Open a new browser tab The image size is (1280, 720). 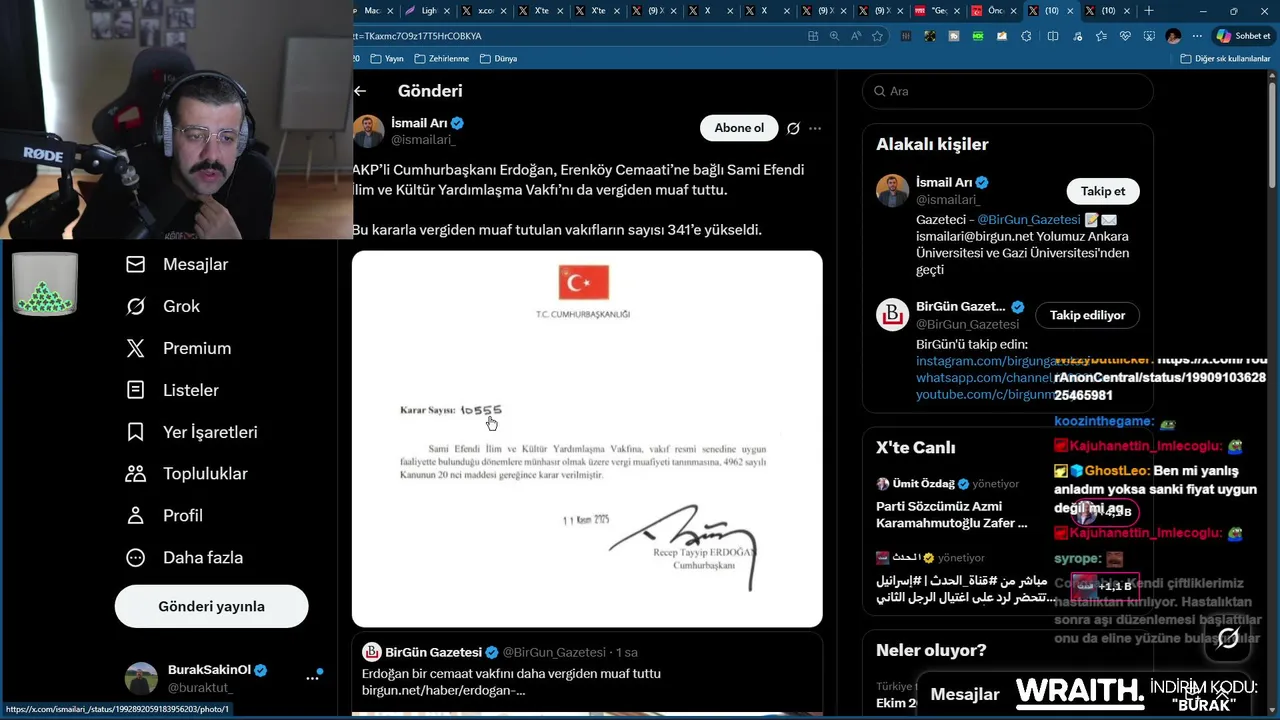pos(1148,11)
